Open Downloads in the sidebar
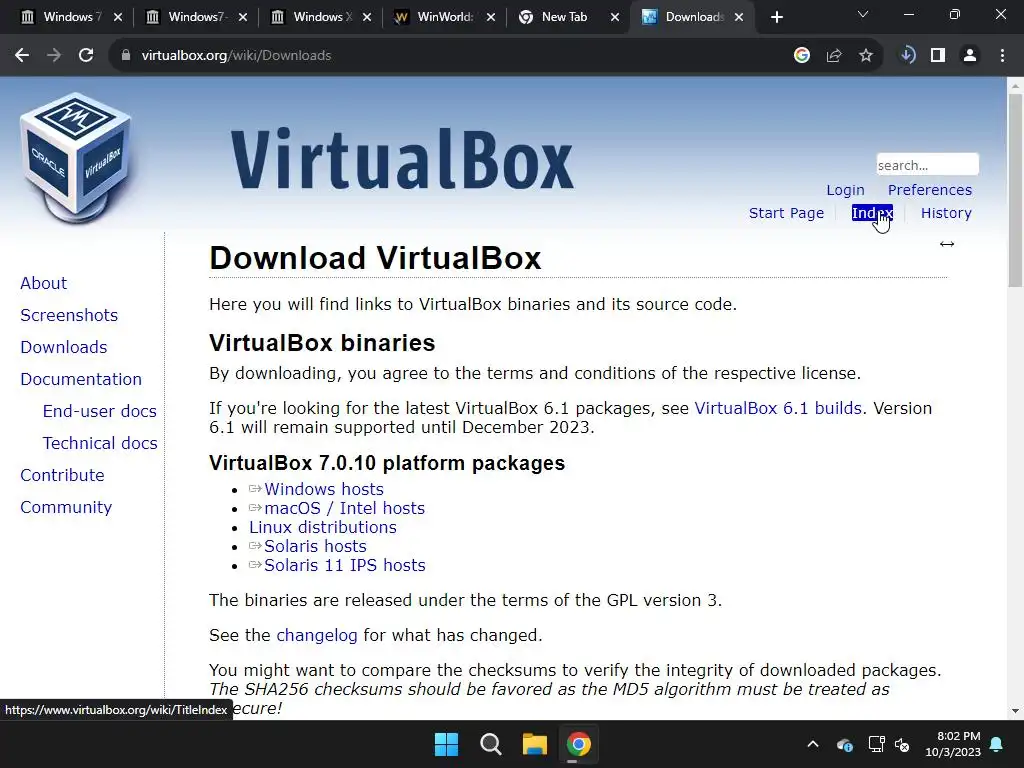This screenshot has height=768, width=1024. tap(64, 347)
